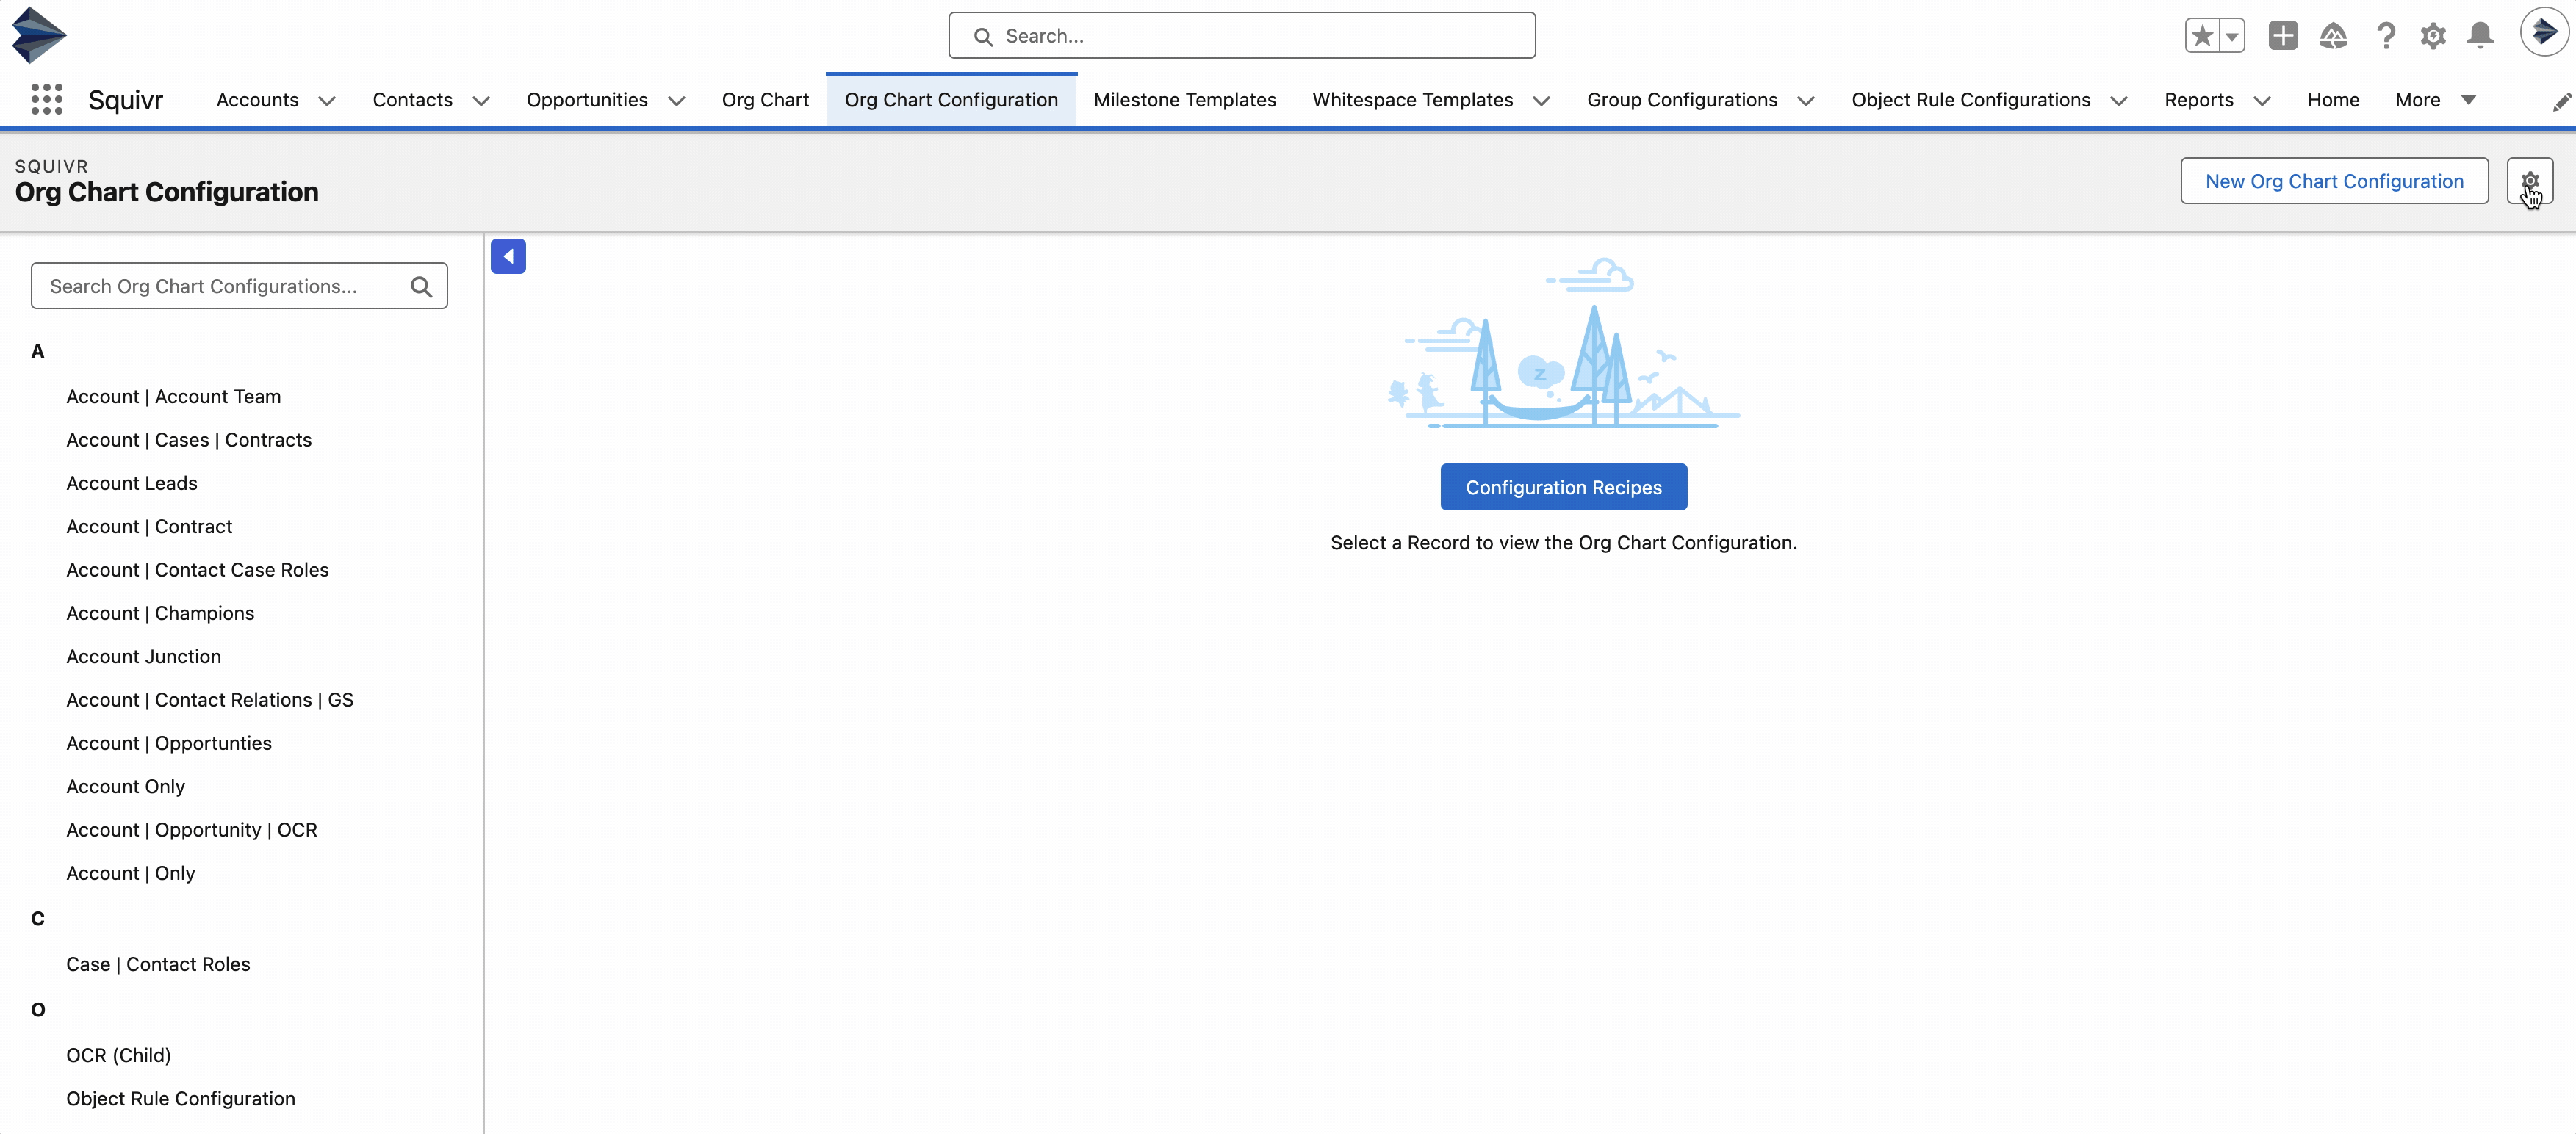Open the More navigation dropdown

coord(2435,100)
